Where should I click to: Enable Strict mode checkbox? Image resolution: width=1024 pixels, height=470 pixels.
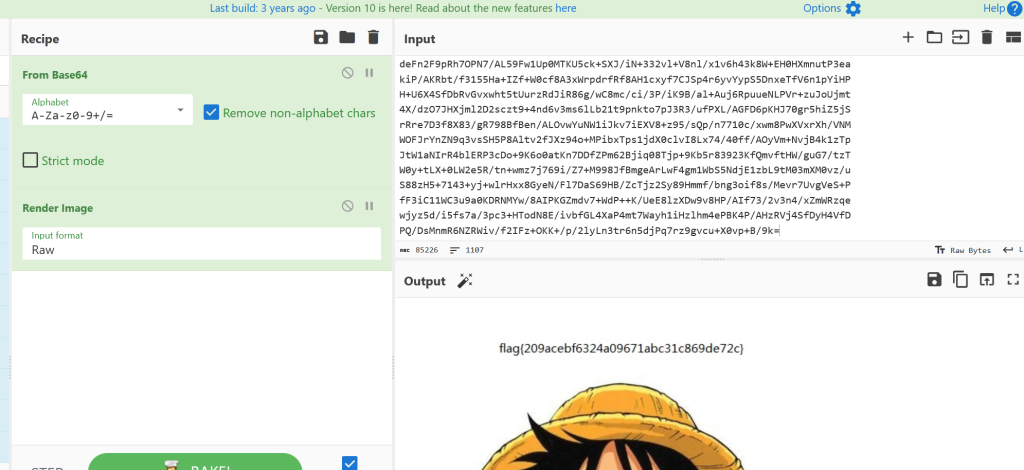30,160
